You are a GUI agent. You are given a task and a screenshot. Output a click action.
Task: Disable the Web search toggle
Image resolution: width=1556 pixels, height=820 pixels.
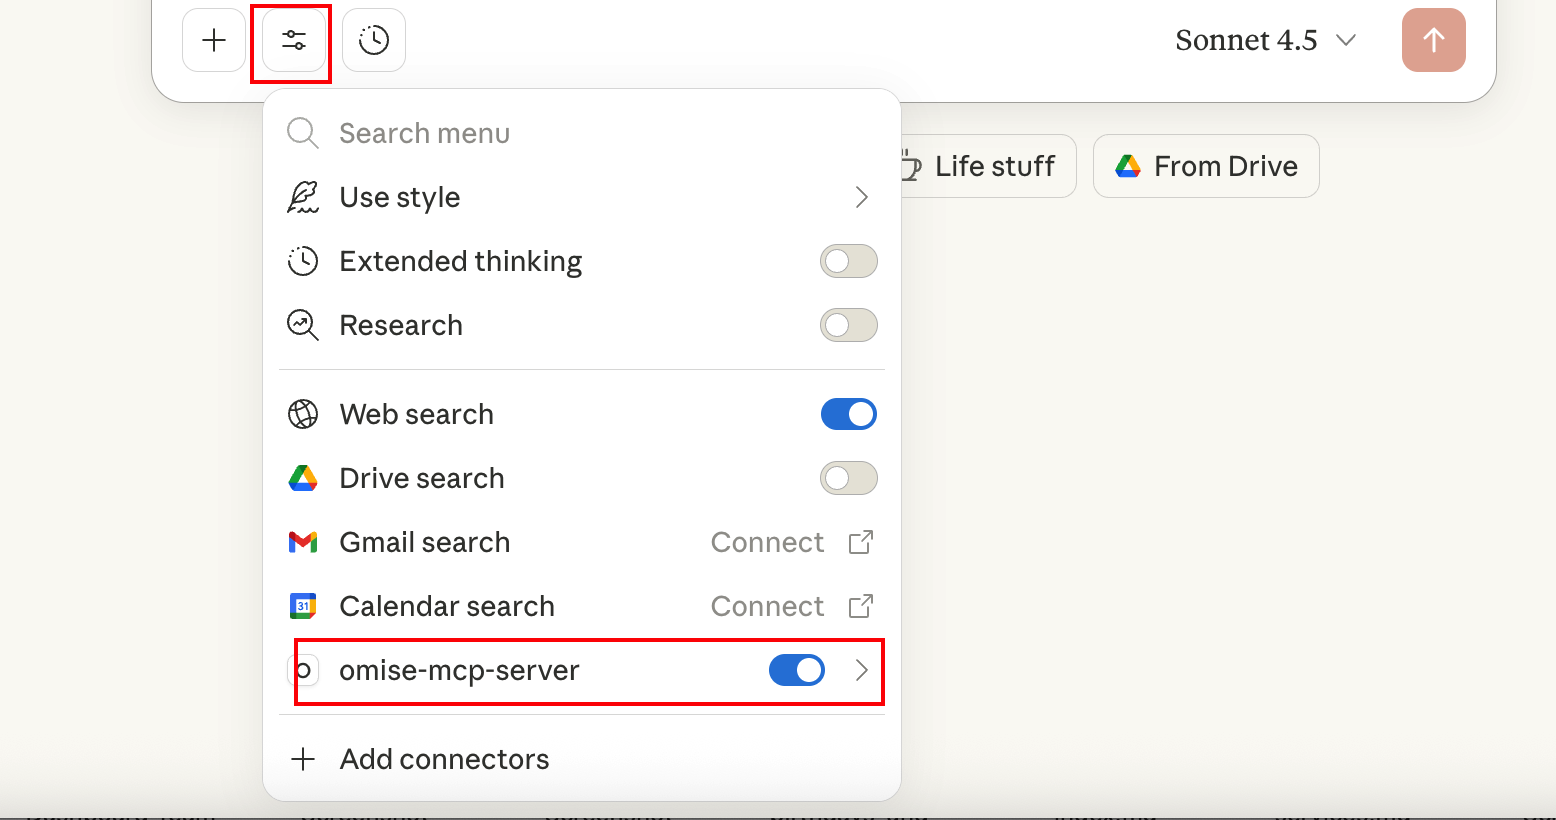click(848, 415)
